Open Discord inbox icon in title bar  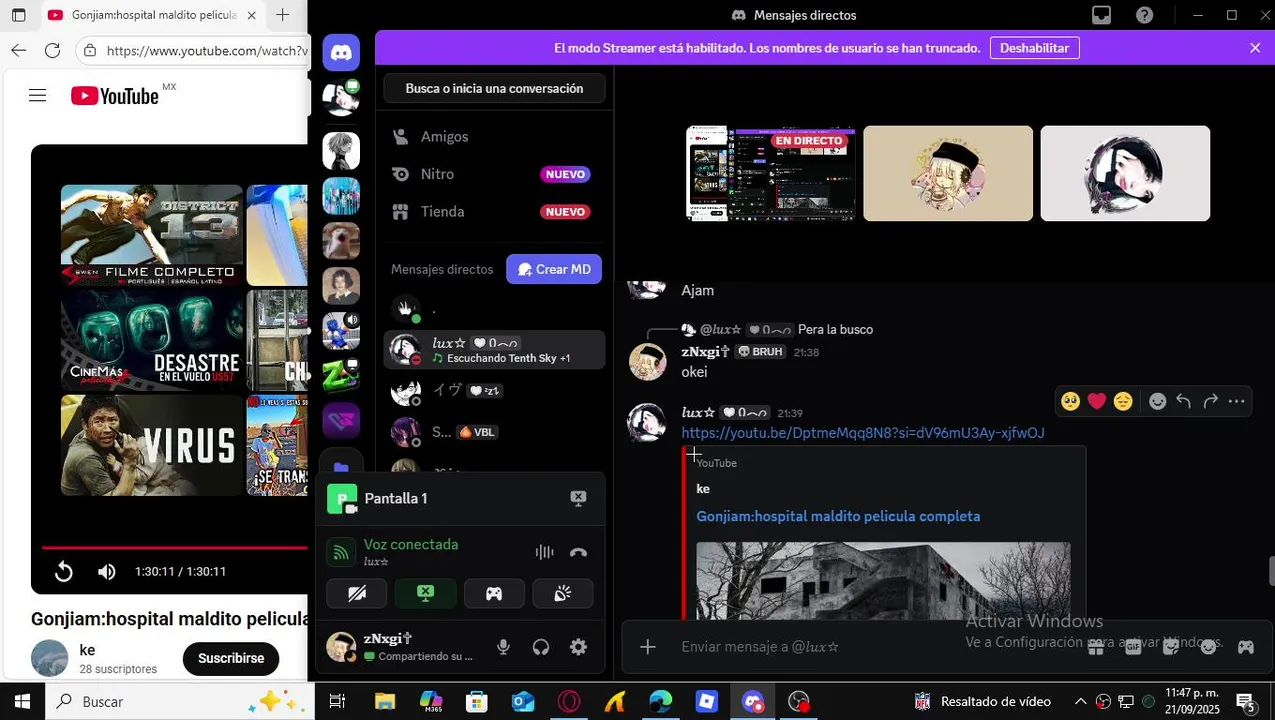[1101, 15]
